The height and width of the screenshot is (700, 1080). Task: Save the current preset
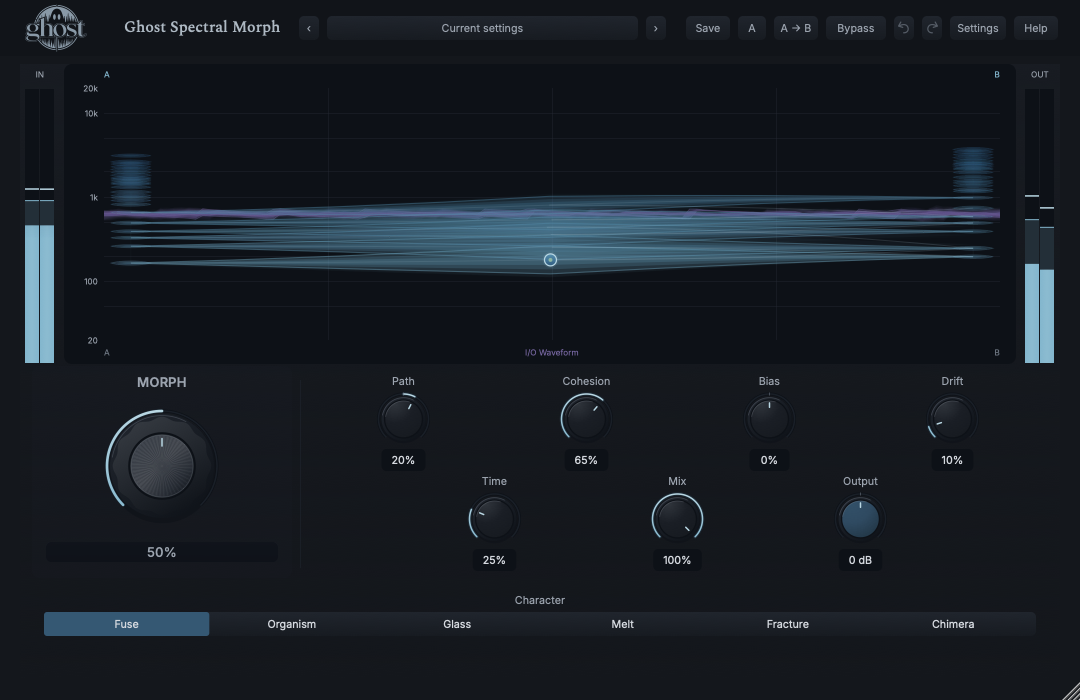[x=707, y=28]
